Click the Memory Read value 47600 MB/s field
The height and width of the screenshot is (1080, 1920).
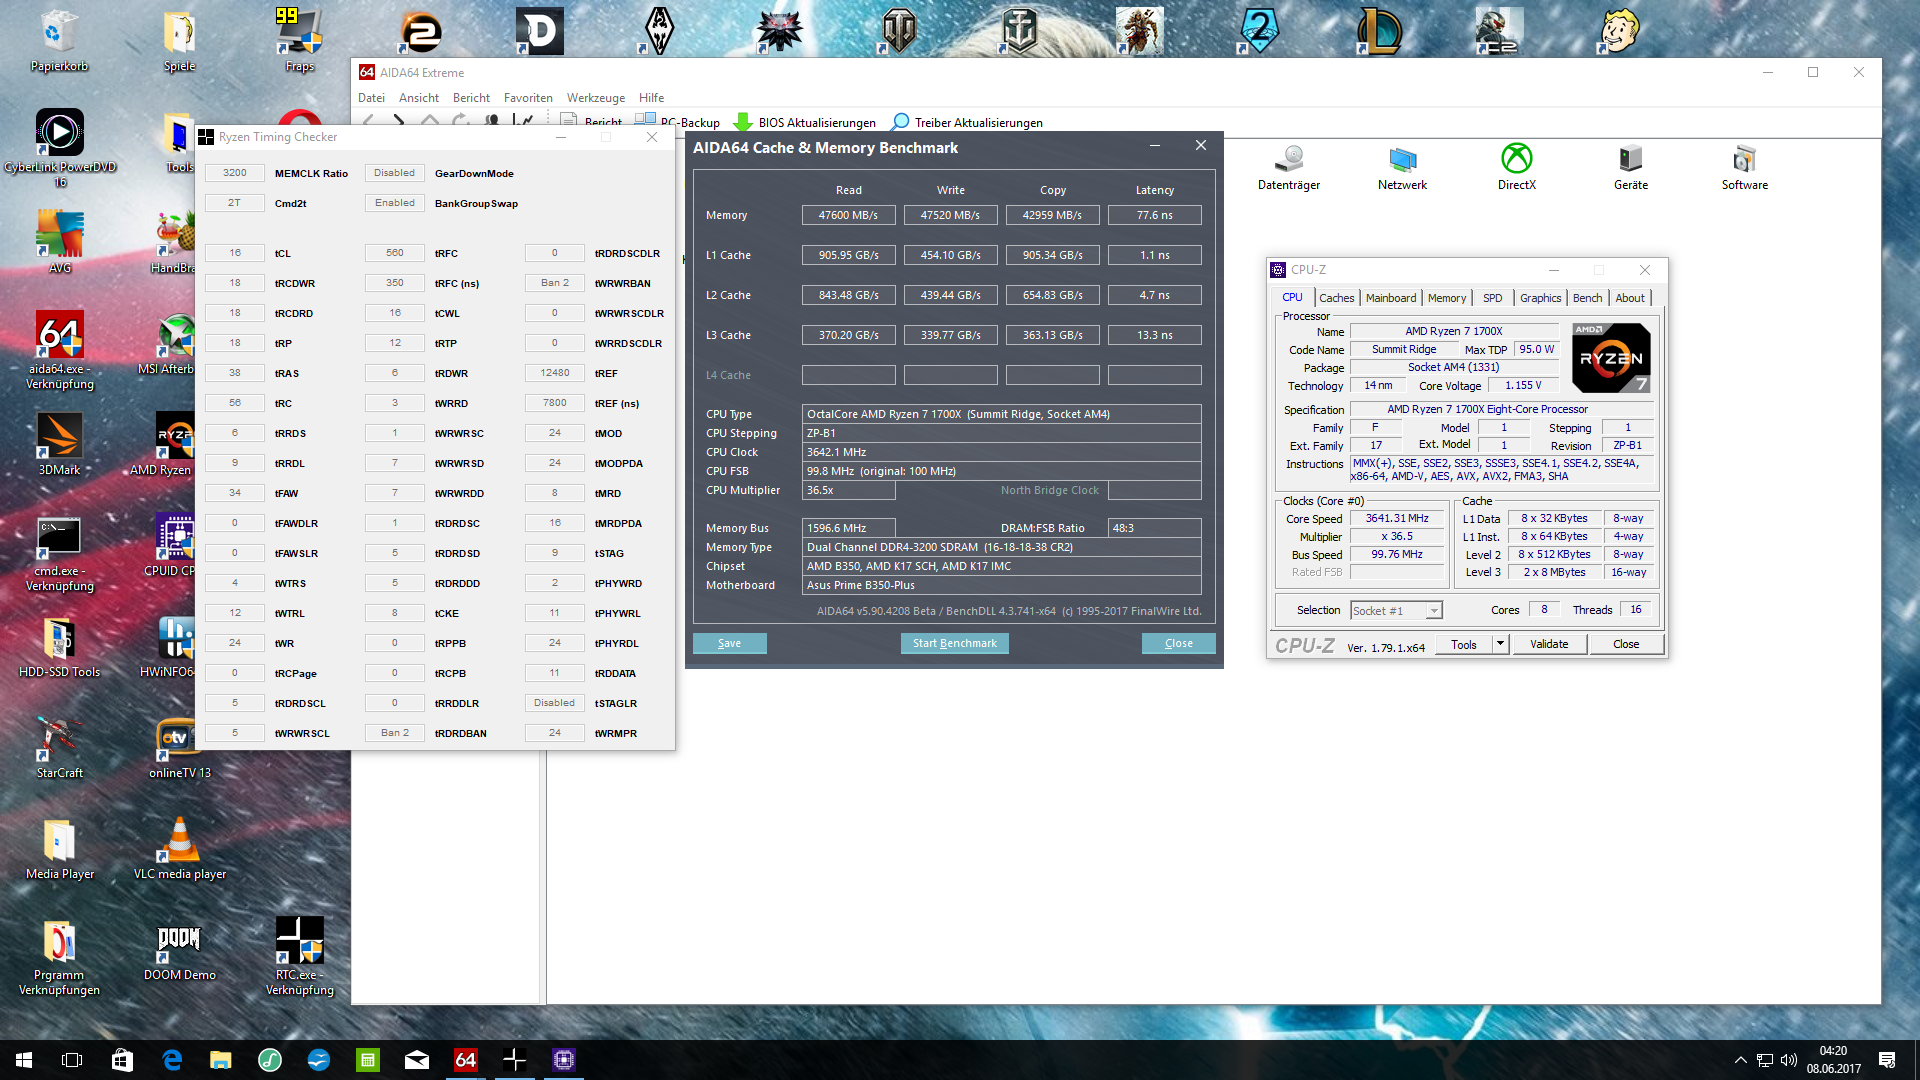(848, 215)
